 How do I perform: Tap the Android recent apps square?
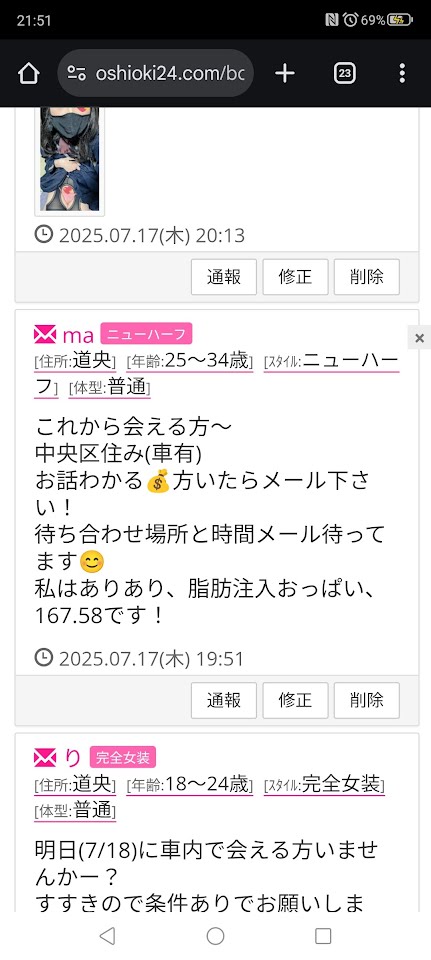pyautogui.click(x=323, y=936)
